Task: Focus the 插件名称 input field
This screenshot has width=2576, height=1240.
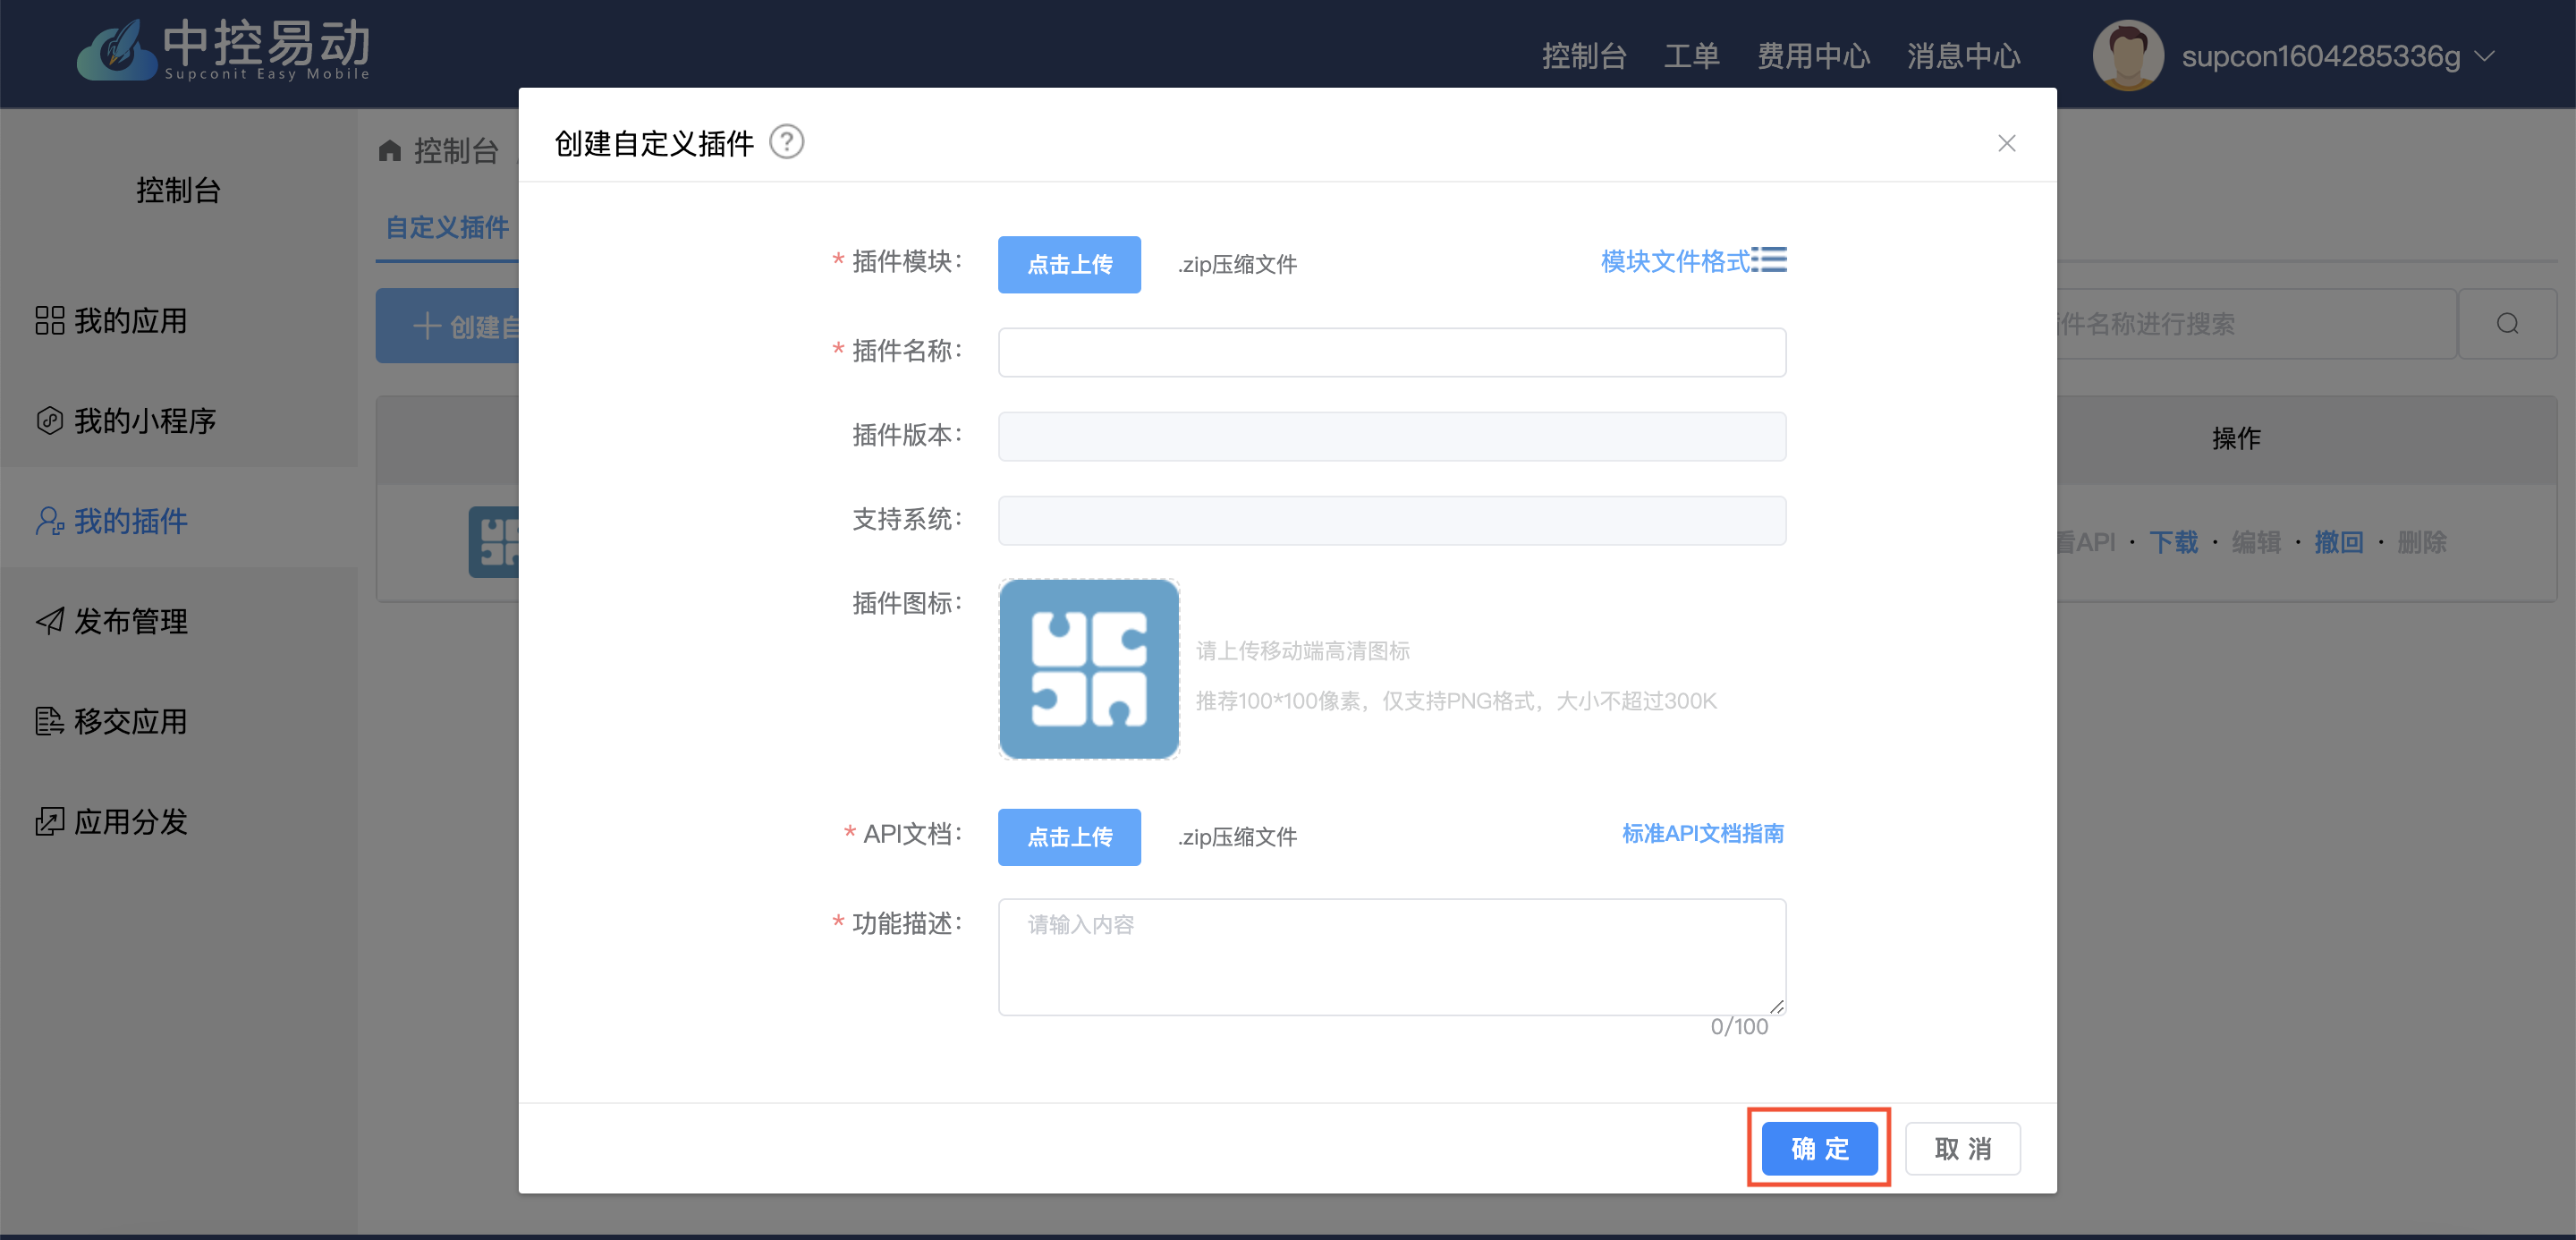Action: tap(1391, 352)
